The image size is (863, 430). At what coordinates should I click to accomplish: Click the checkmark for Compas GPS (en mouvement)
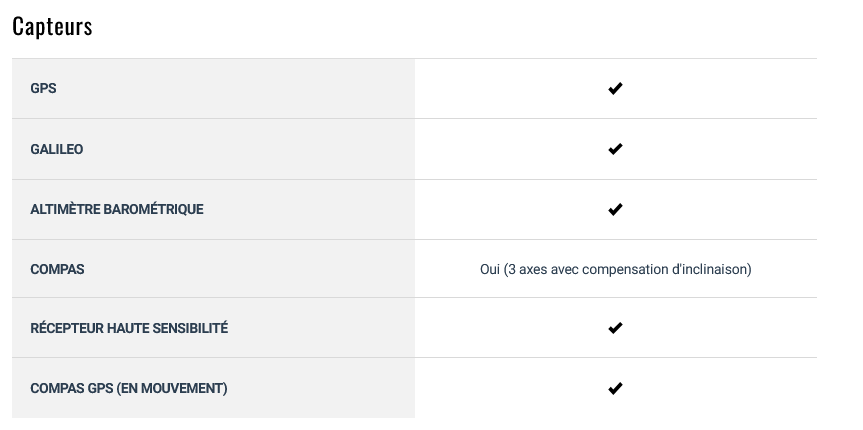[x=615, y=388]
